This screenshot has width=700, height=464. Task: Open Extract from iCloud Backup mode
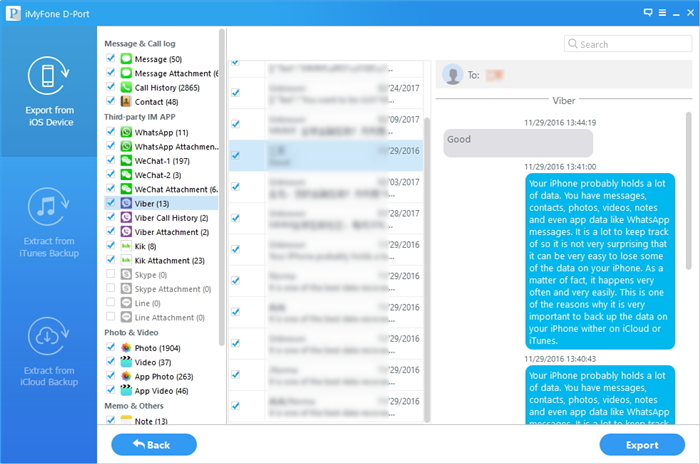coord(49,352)
